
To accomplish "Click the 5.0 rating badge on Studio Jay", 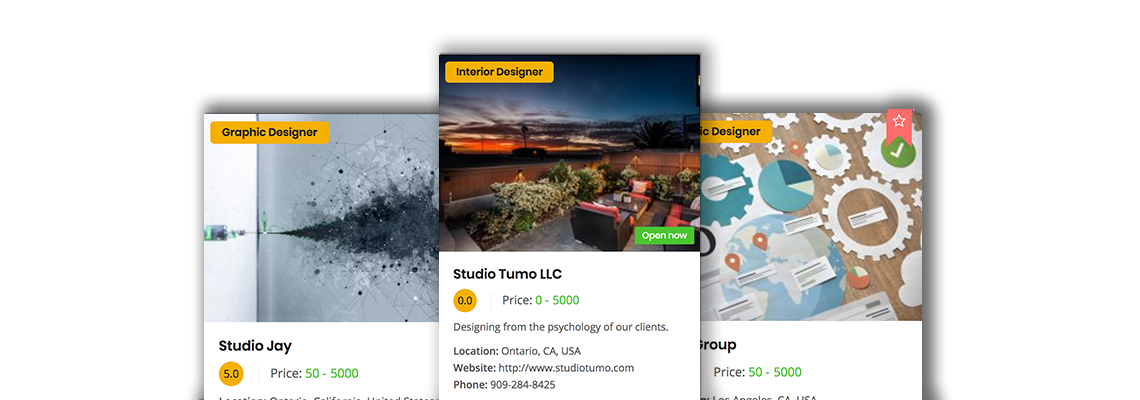I will [231, 374].
